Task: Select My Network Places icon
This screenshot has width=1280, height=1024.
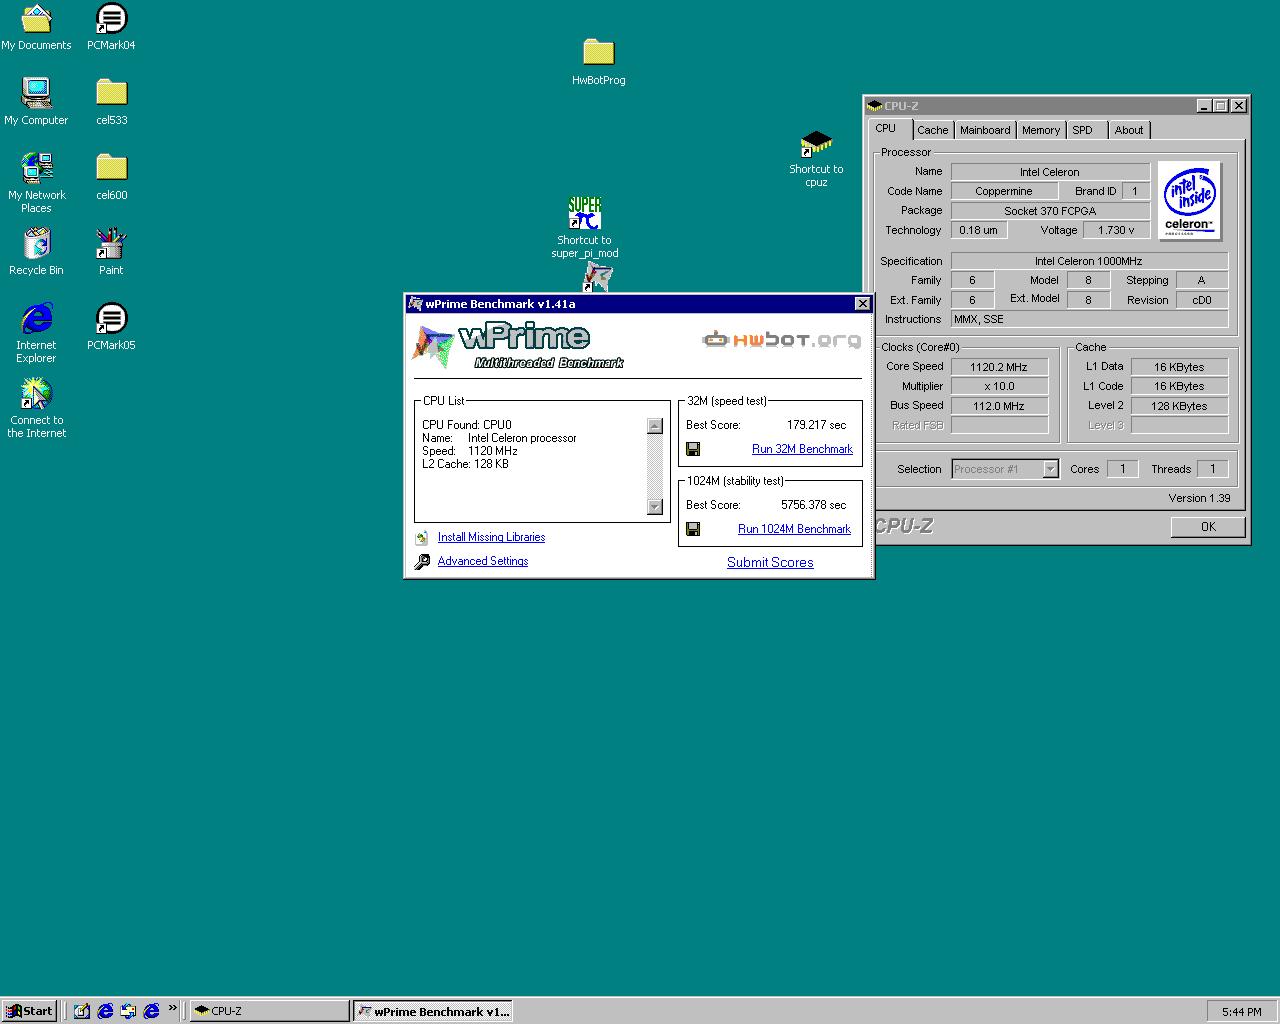Action: click(x=36, y=182)
